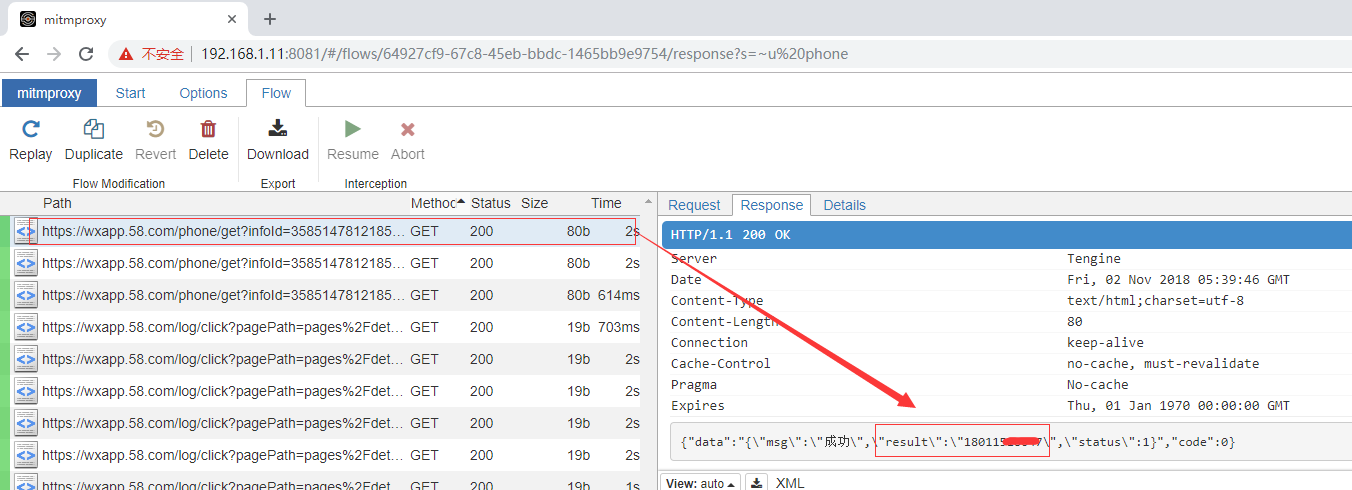Open a new browser tab with the plus icon
This screenshot has height=490, width=1352.
click(x=270, y=19)
